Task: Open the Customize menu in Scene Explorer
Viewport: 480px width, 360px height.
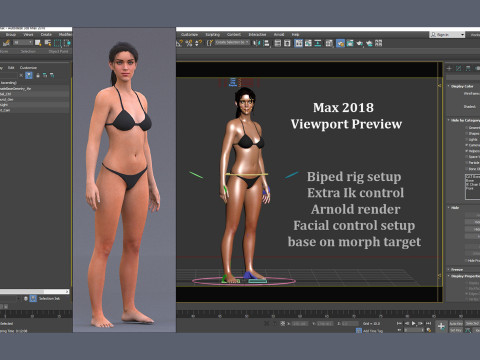Action: (x=28, y=68)
